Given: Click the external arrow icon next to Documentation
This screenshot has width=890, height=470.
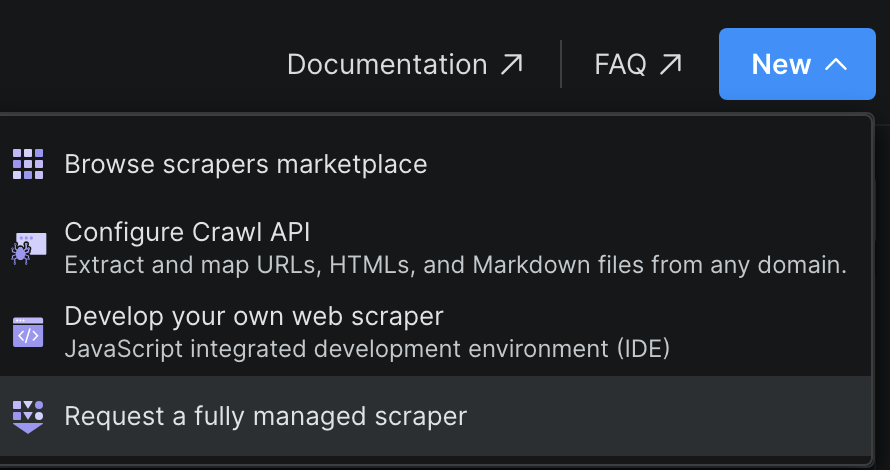Looking at the screenshot, I should tap(511, 65).
